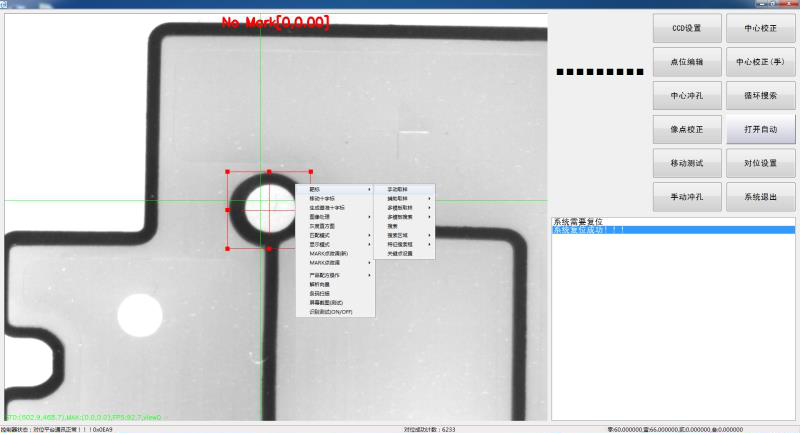Image resolution: width=802 pixels, height=434 pixels.
Task: Open 点位编辑 point editor
Action: click(x=686, y=62)
